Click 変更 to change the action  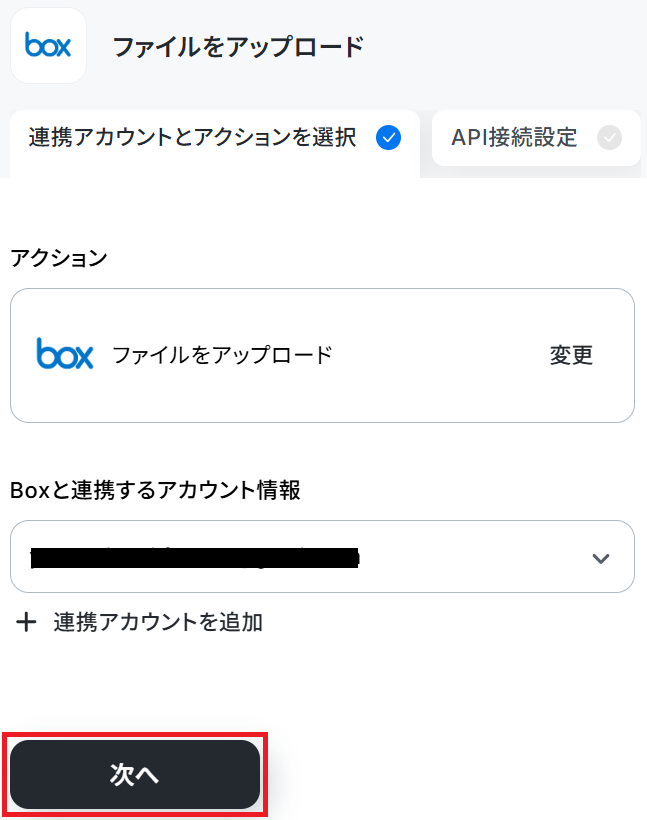[x=571, y=355]
